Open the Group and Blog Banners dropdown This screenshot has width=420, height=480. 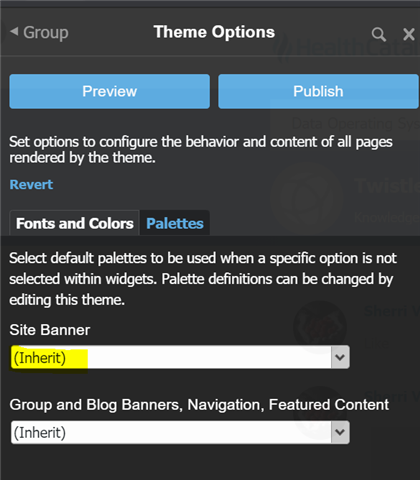180,432
